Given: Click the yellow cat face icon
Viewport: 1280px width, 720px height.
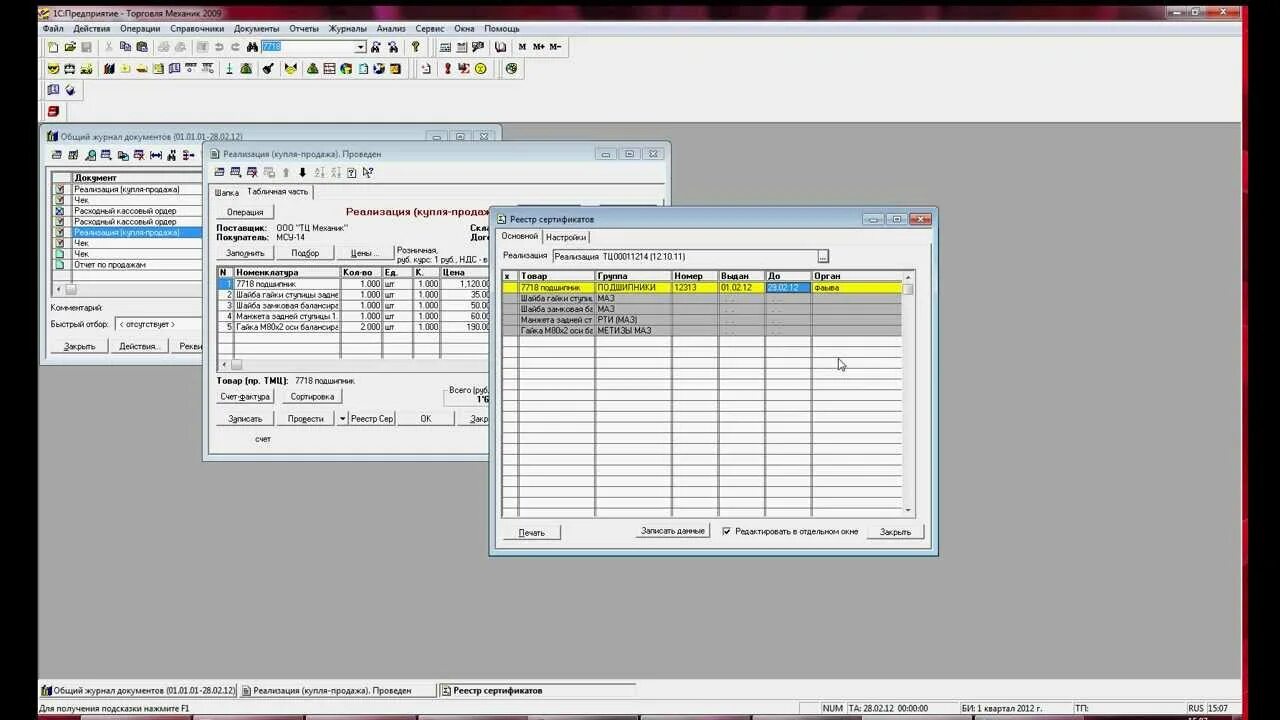Looking at the screenshot, I should pos(290,69).
